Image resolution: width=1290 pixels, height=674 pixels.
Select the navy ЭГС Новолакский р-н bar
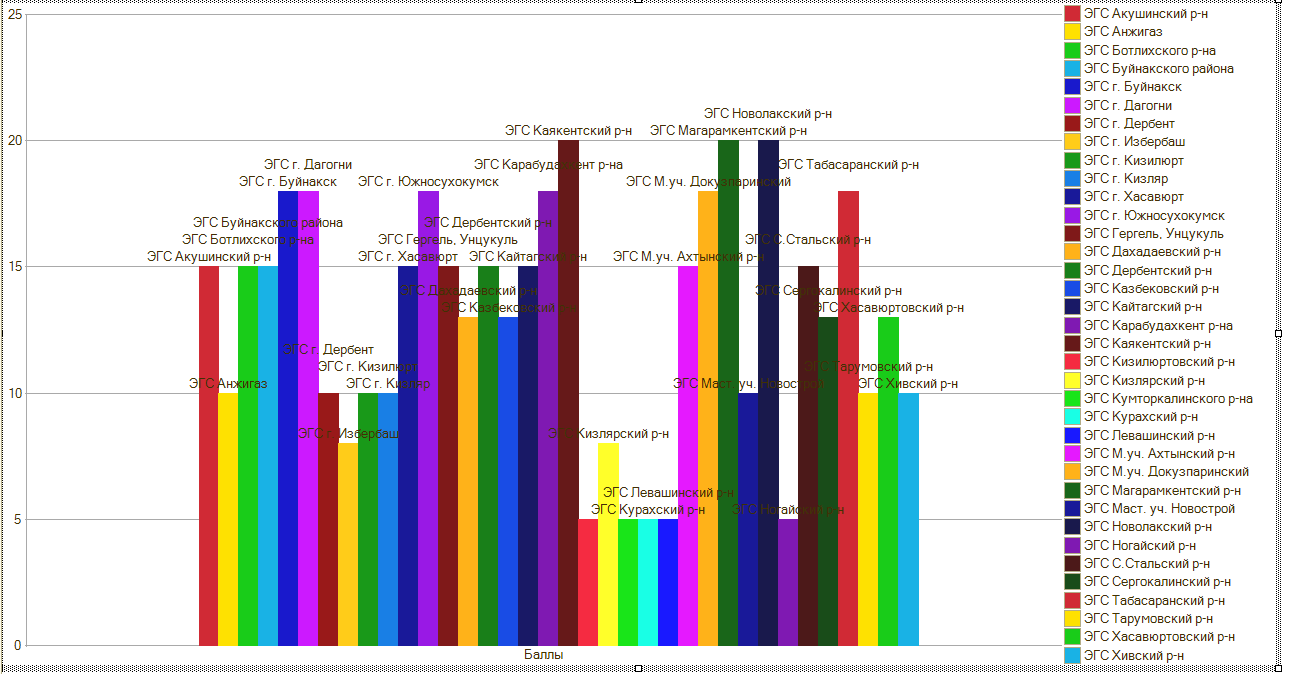click(768, 400)
